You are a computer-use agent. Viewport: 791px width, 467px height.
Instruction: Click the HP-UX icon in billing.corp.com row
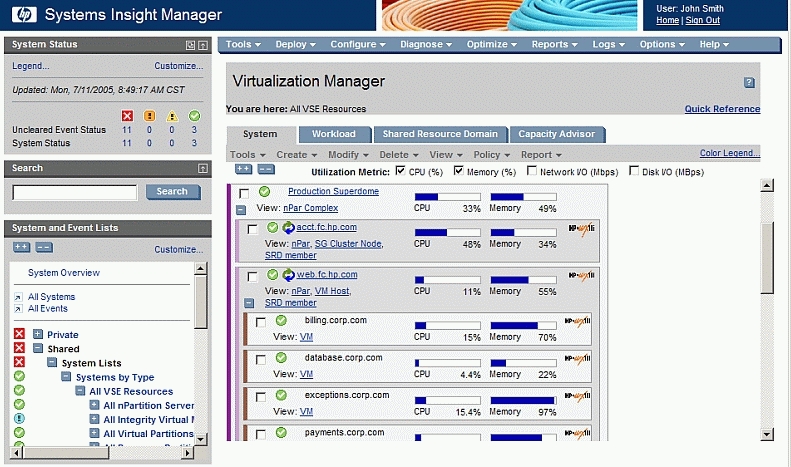point(577,321)
